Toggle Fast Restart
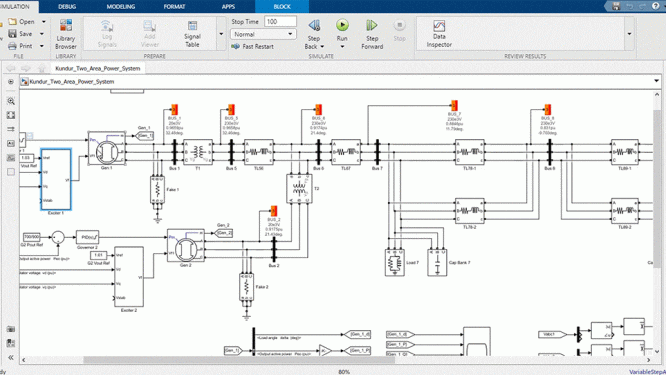 pyautogui.click(x=252, y=46)
